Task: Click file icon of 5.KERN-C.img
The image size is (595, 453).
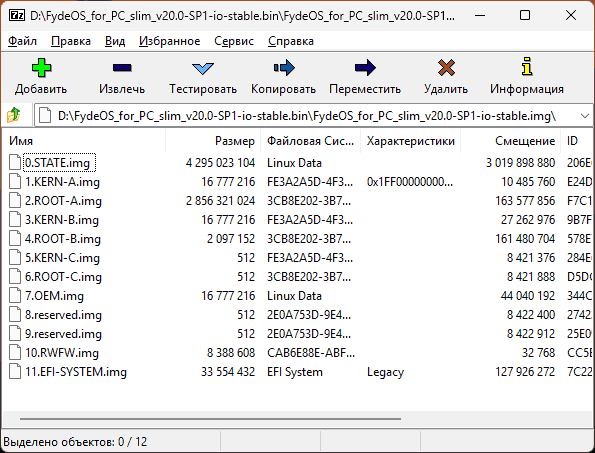Action: point(15,257)
